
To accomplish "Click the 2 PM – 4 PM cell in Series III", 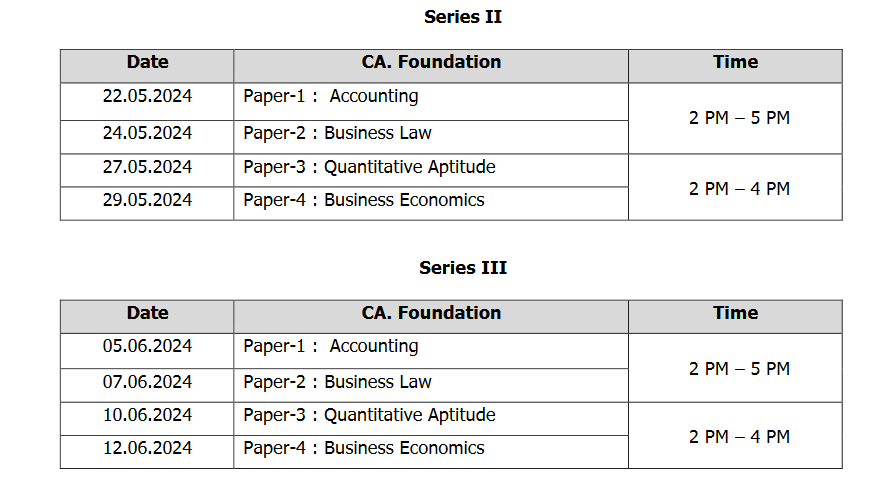I will (739, 437).
